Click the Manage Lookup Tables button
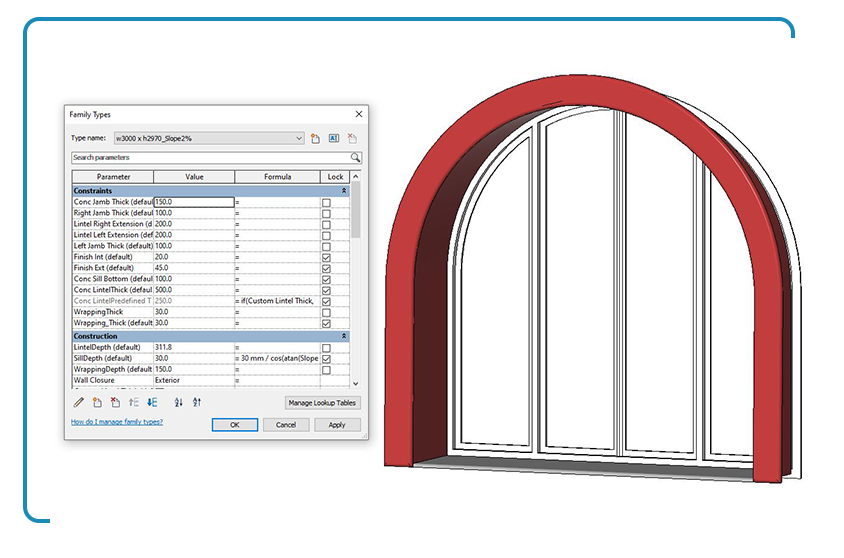The height and width of the screenshot is (558, 844). pyautogui.click(x=322, y=403)
